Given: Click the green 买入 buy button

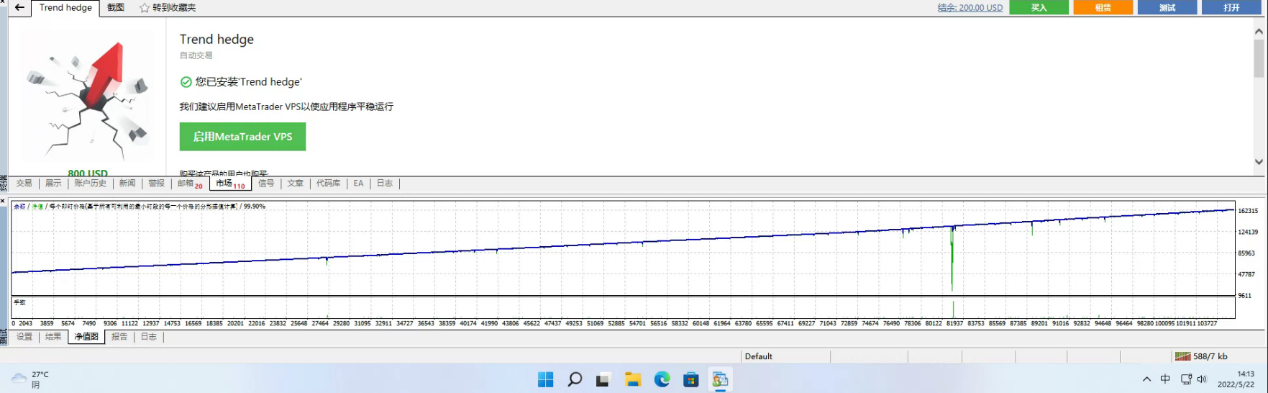Looking at the screenshot, I should click(1039, 7).
